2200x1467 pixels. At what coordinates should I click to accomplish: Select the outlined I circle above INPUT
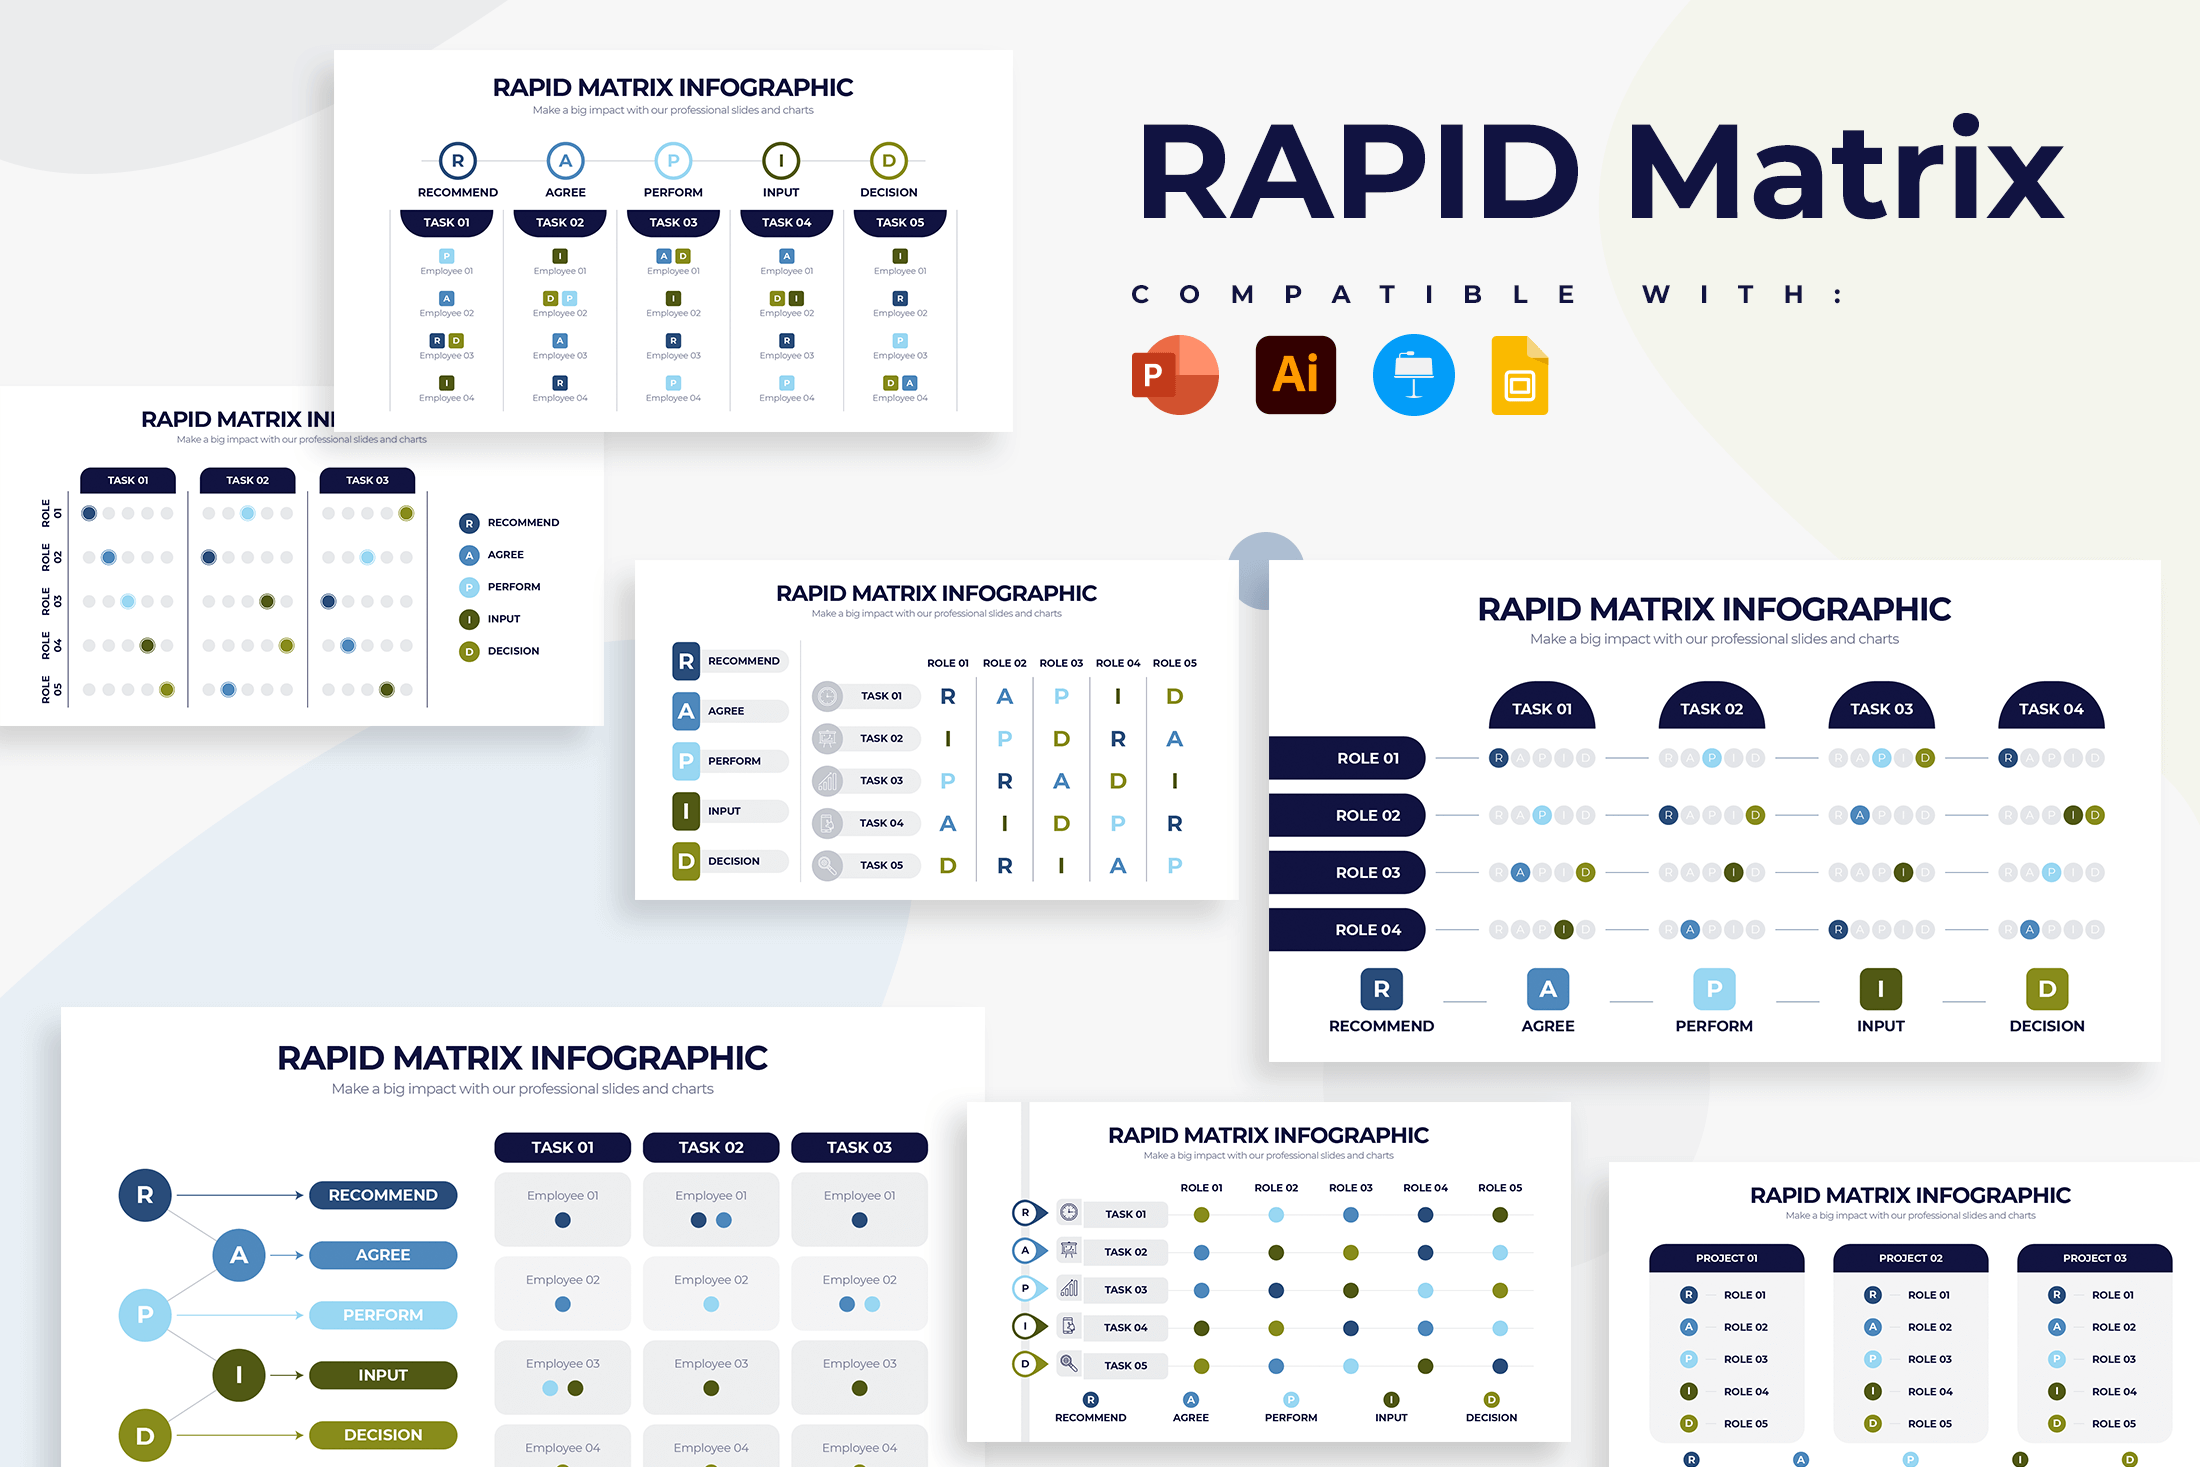coord(781,160)
